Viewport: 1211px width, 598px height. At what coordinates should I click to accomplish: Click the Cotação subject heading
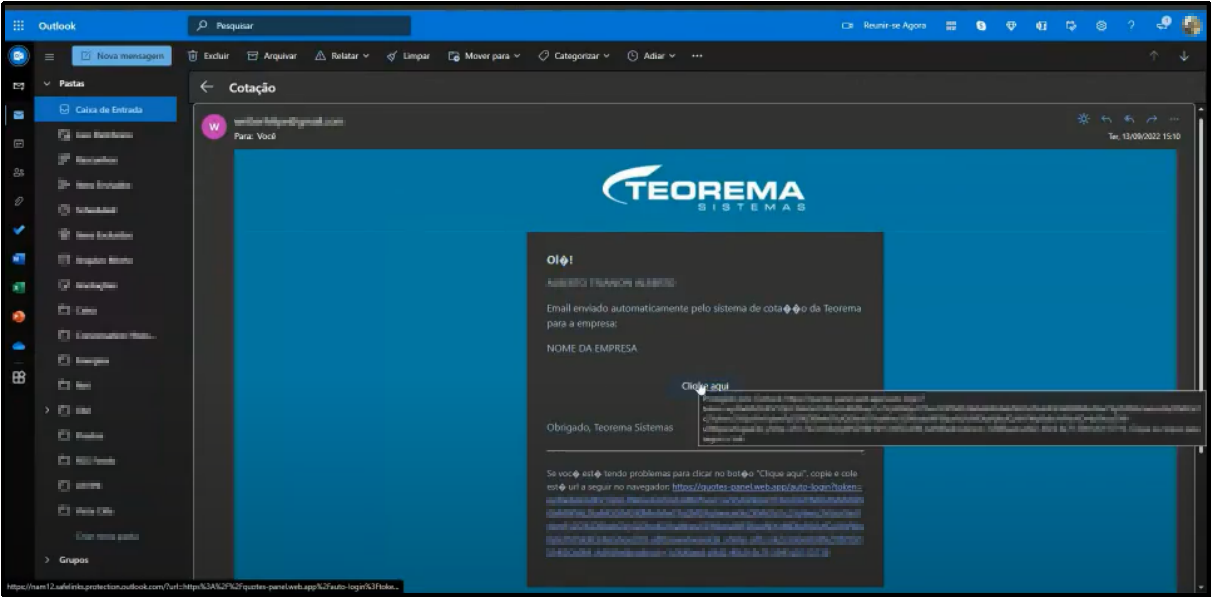[x=252, y=88]
